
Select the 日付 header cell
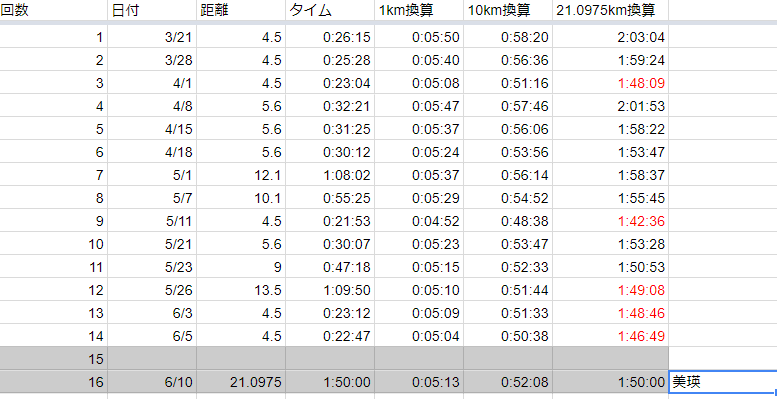tap(152, 10)
